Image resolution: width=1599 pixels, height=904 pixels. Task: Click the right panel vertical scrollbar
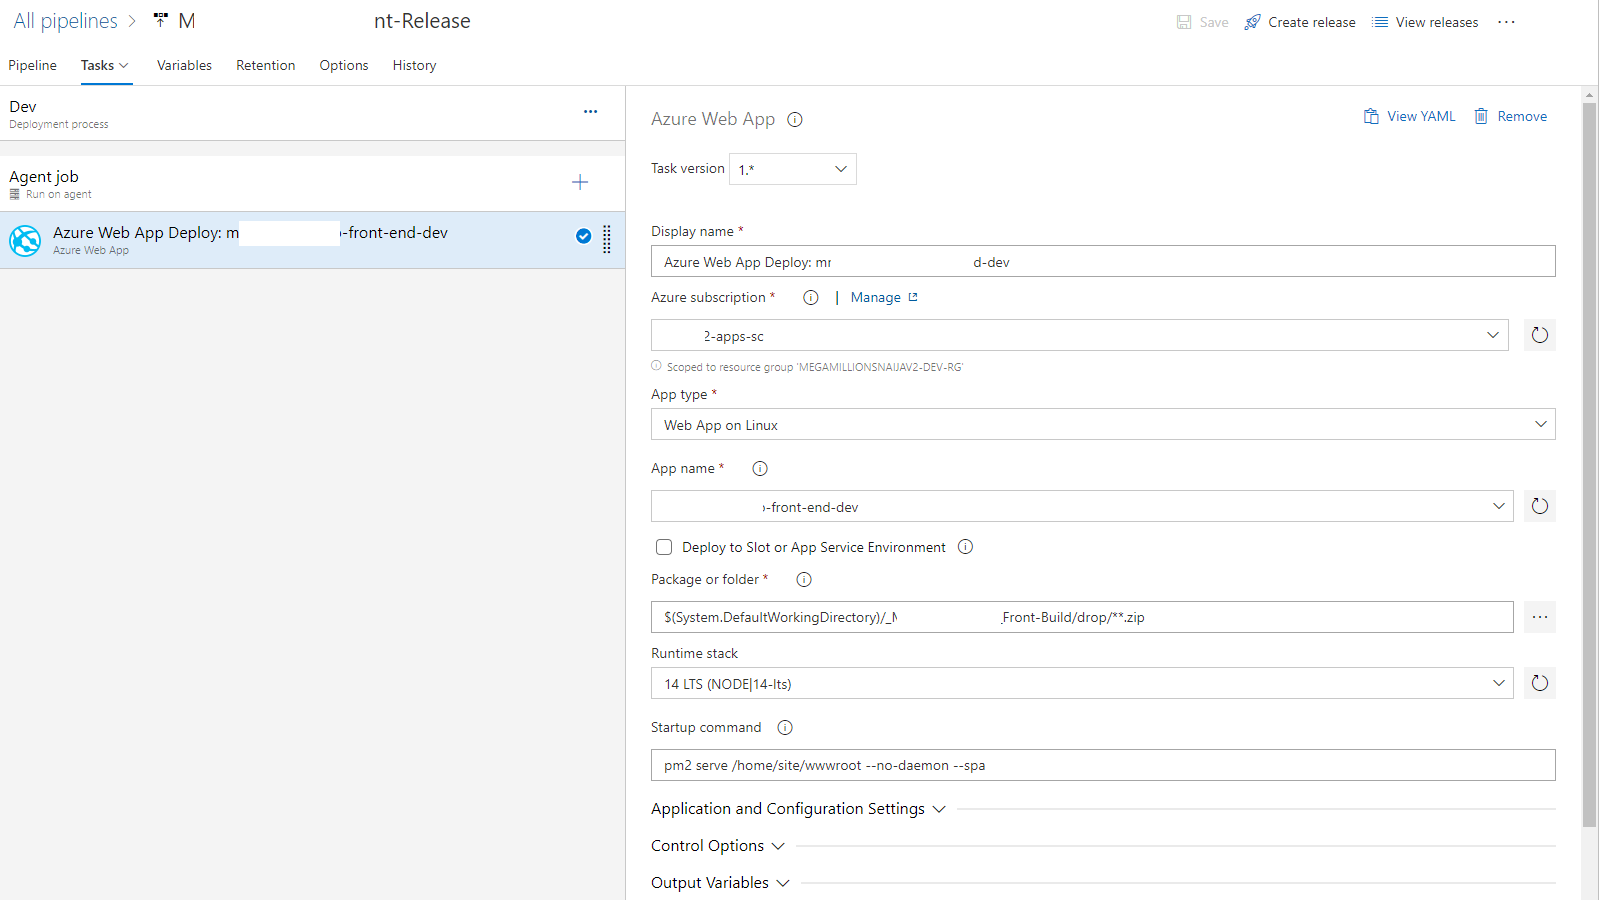(x=1590, y=465)
